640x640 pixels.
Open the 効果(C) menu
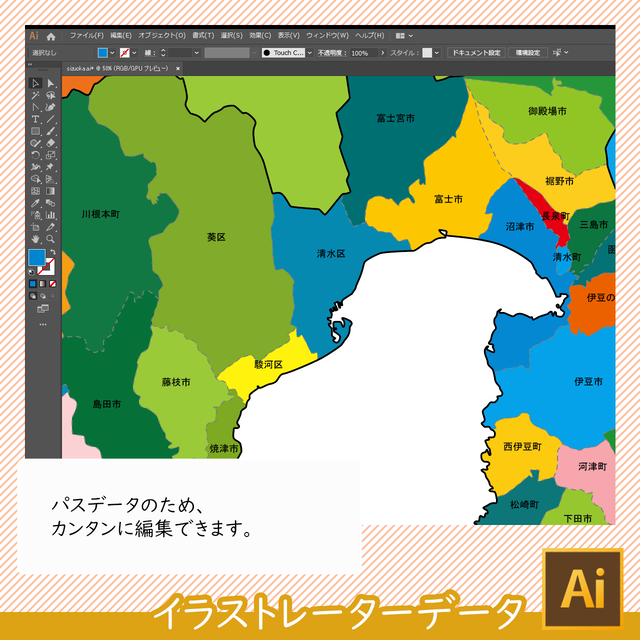tap(260, 36)
